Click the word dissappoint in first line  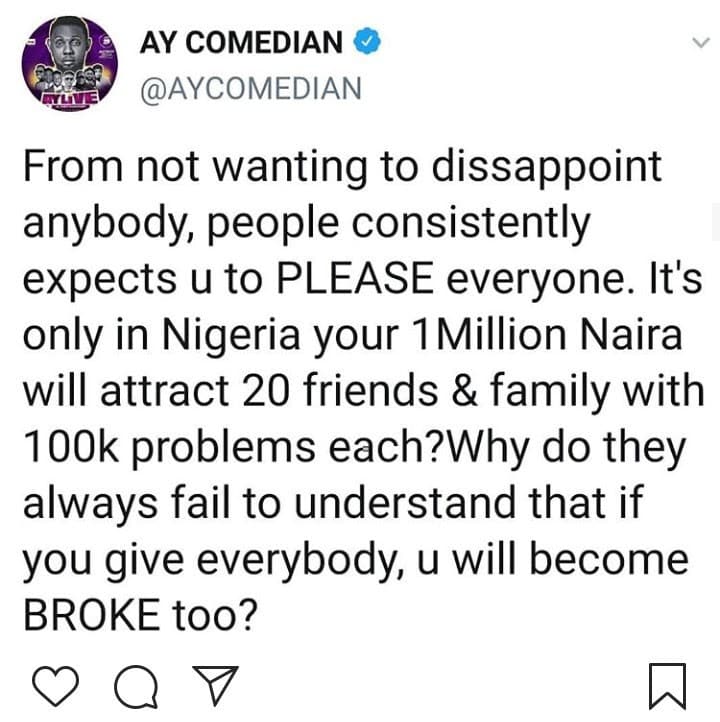click(x=546, y=169)
